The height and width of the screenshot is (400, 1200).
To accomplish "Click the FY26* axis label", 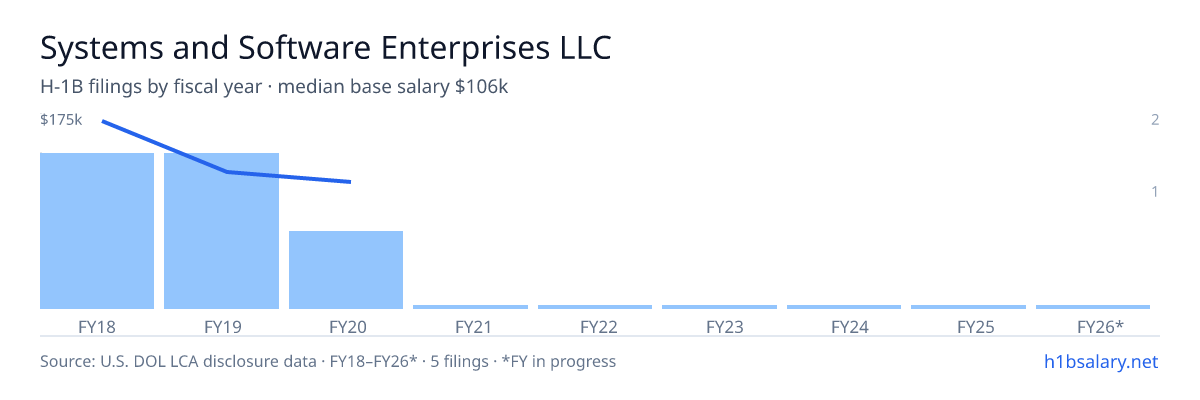I will [x=1100, y=326].
